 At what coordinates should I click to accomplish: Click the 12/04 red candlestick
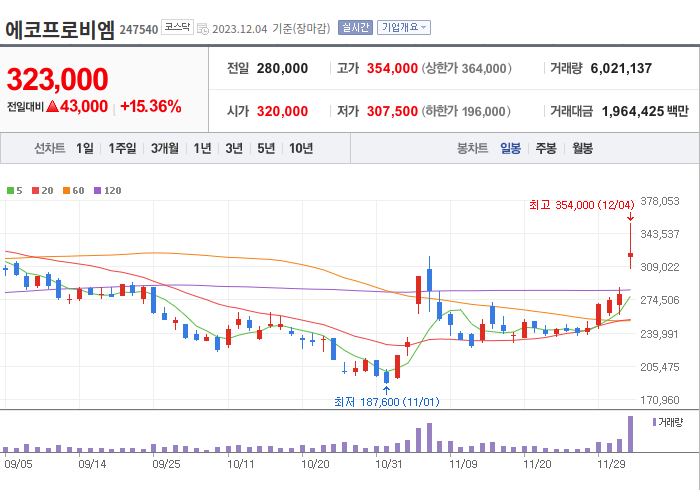(x=630, y=255)
